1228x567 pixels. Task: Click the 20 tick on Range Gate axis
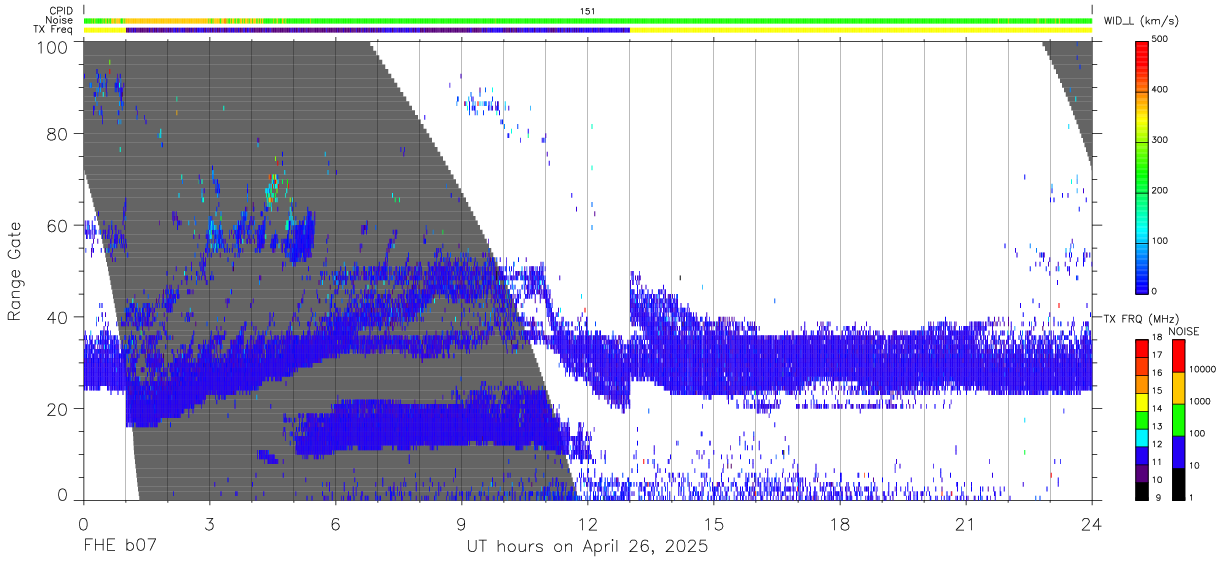tap(57, 409)
